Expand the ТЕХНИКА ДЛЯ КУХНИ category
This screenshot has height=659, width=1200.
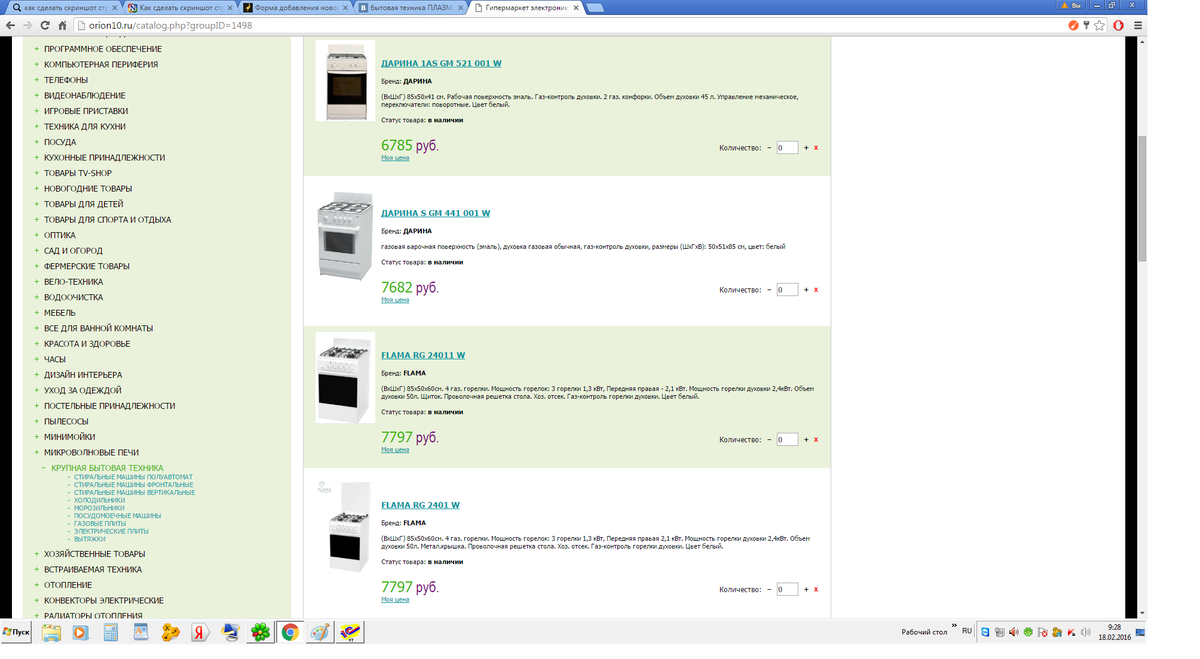click(x=37, y=127)
